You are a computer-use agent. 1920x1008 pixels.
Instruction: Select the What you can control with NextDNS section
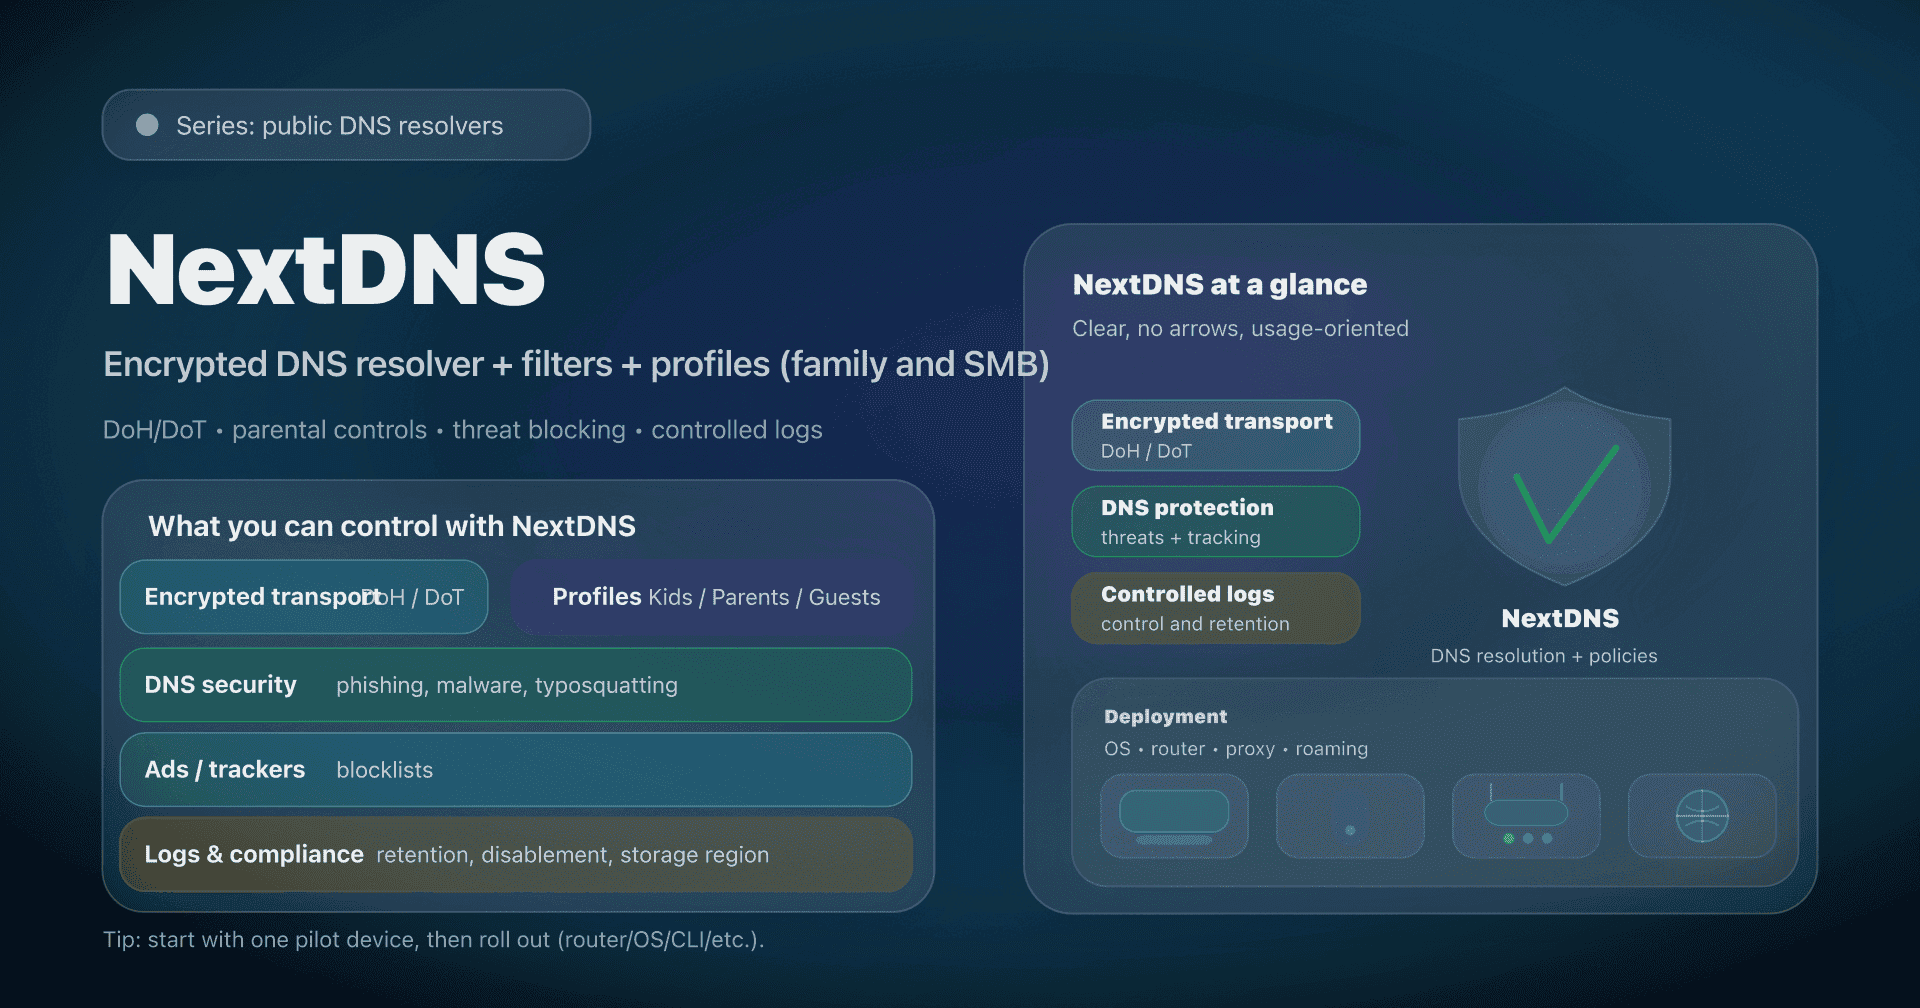point(392,525)
